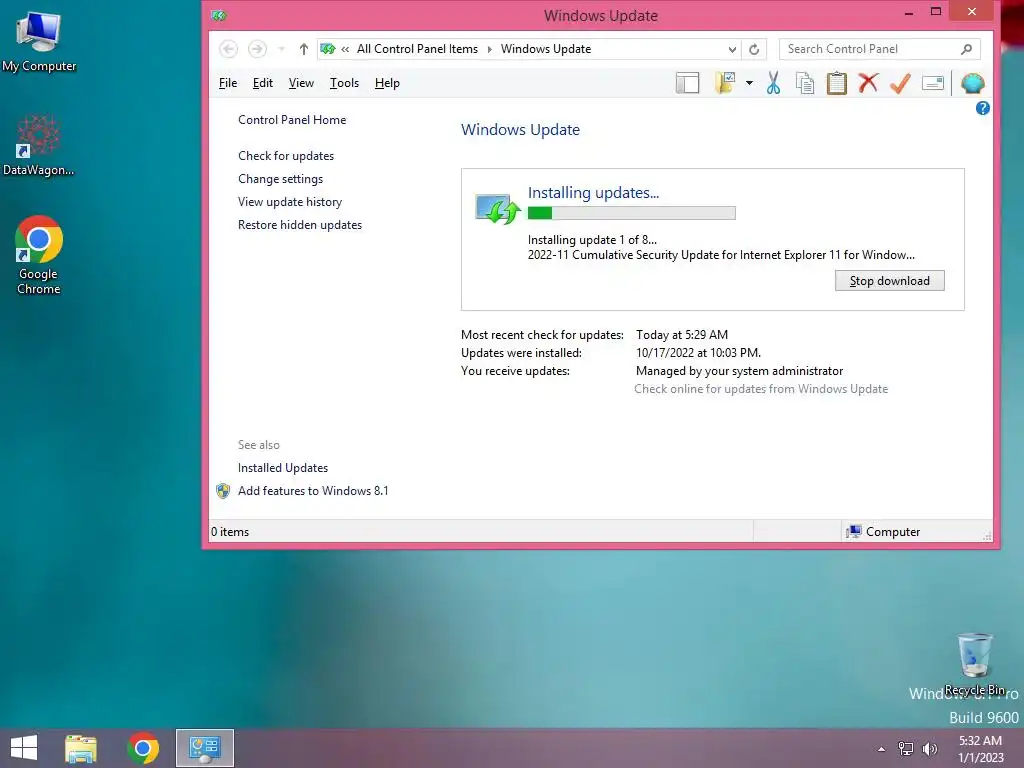This screenshot has height=768, width=1024.
Task: Click the Forward navigation arrow
Action: tap(257, 49)
